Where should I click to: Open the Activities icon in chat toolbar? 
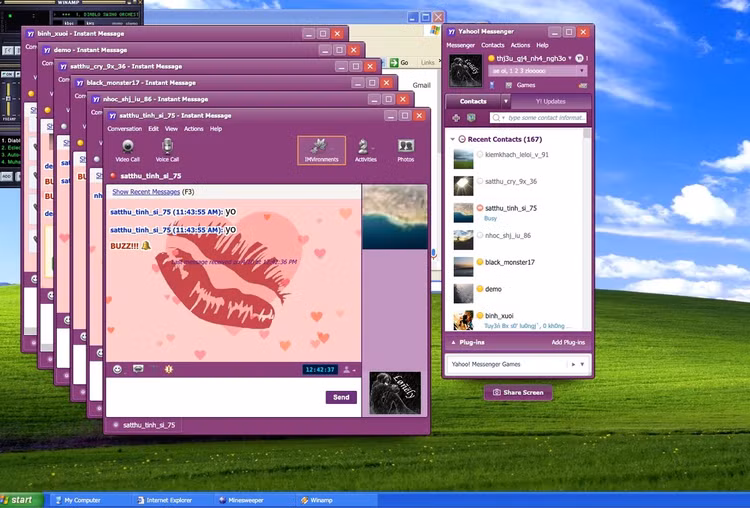365,150
